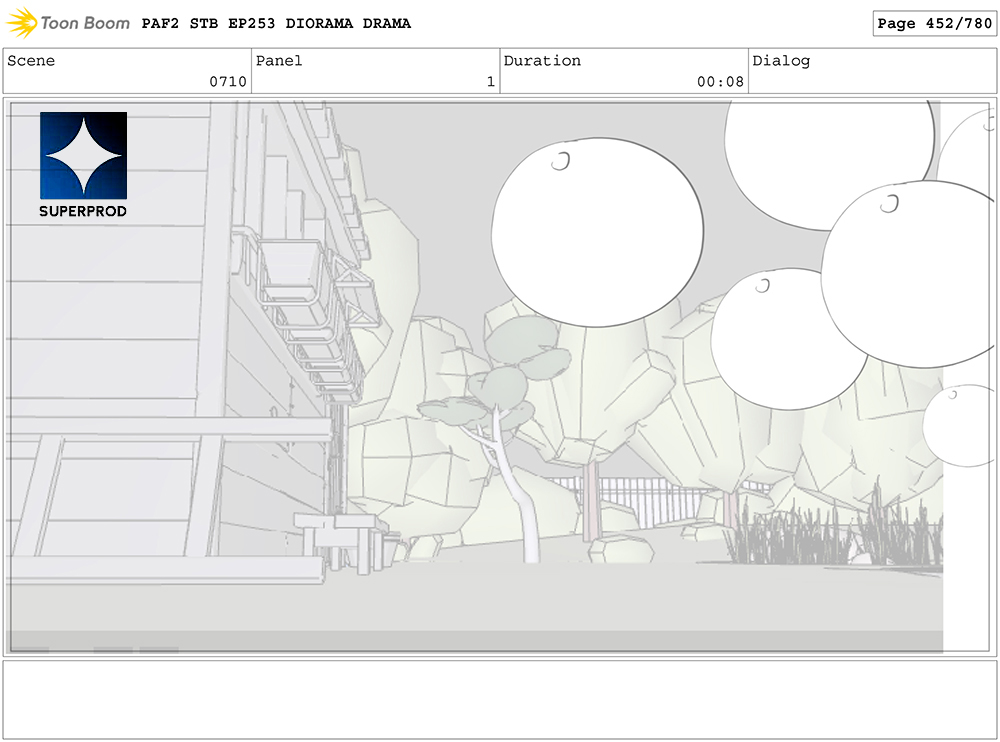
Task: Click the empty notes box below the panel
Action: point(499,700)
